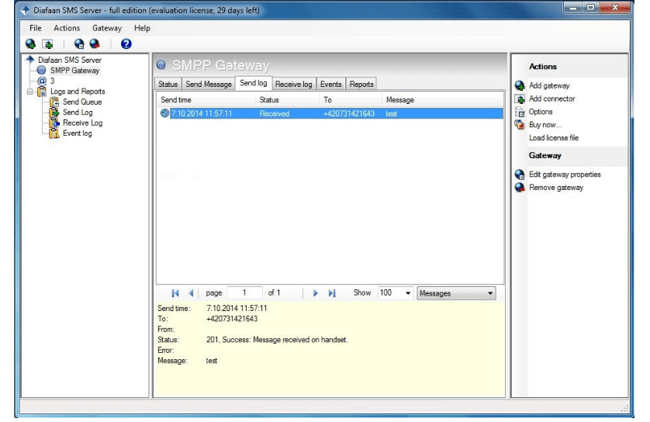Screen dimensions: 650x422
Task: Click the SMPP Gateway header globe icon
Action: 161,65
